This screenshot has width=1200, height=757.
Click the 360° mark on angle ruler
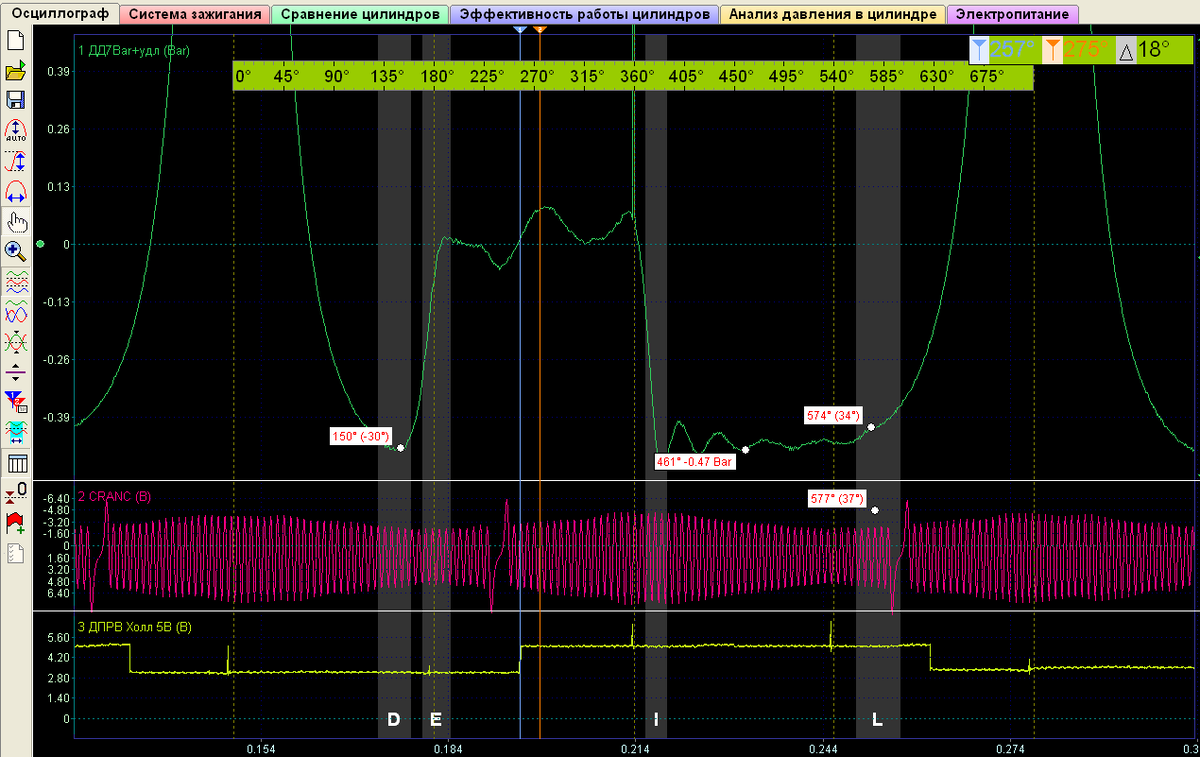coord(635,76)
